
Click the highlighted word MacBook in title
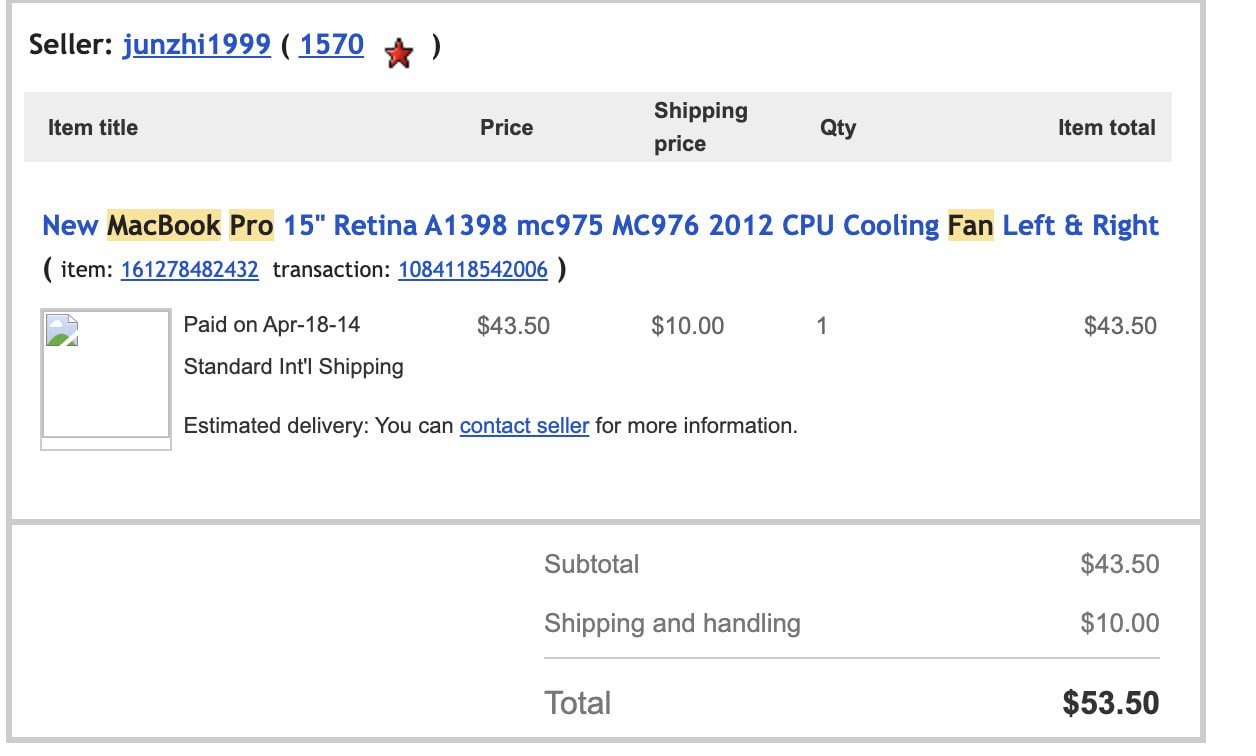[164, 225]
